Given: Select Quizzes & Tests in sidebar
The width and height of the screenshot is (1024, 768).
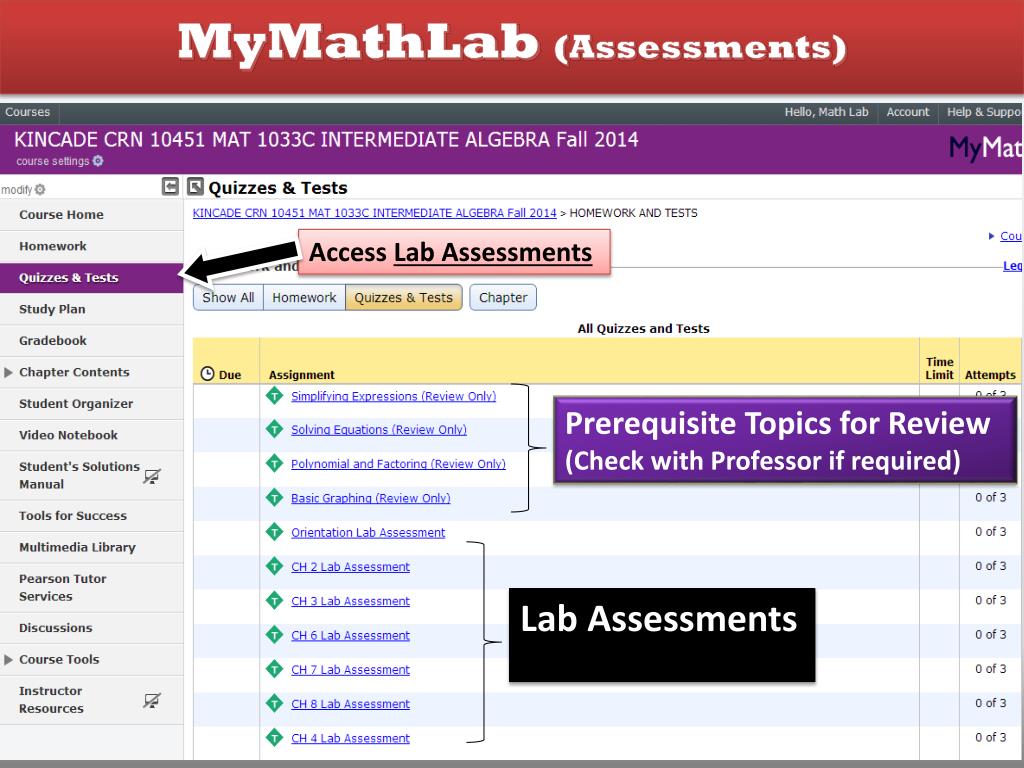Looking at the screenshot, I should pyautogui.click(x=91, y=278).
